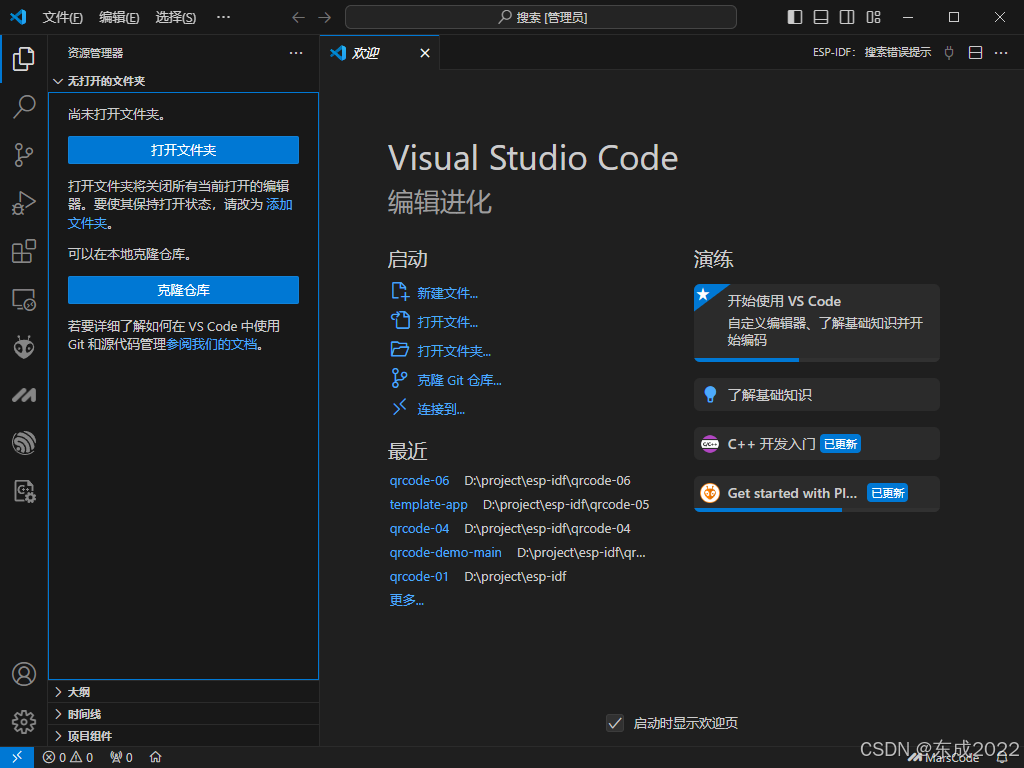
Task: Click the 更多... link under recent
Action: coord(407,600)
